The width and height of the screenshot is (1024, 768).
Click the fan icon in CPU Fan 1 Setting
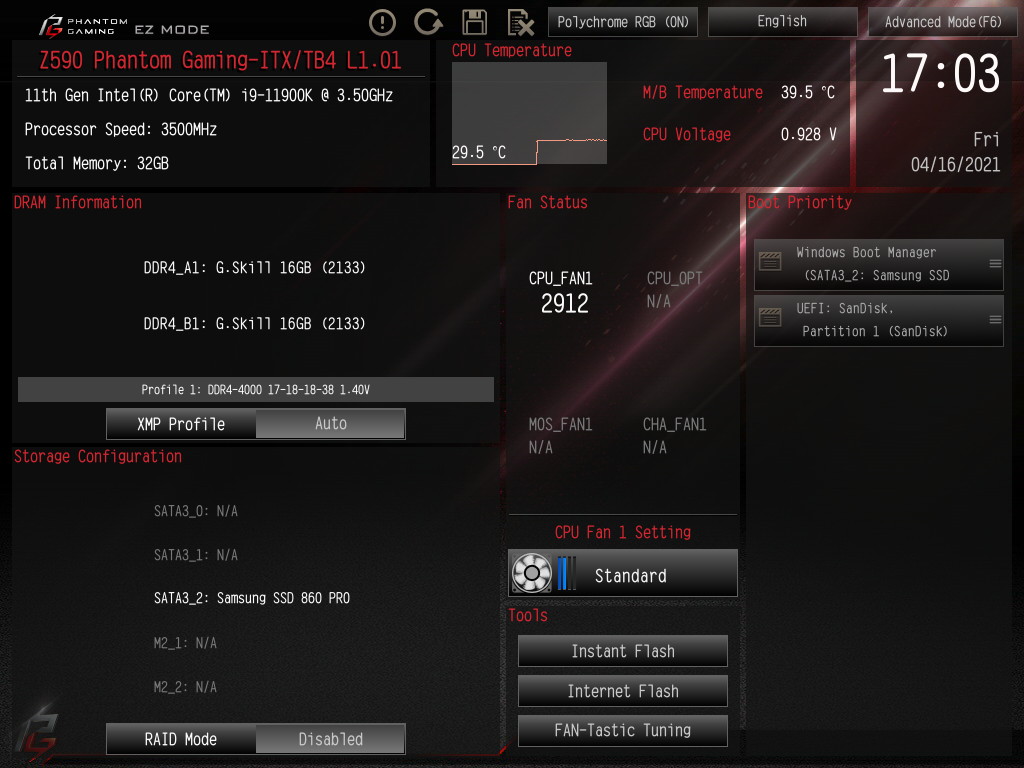[532, 573]
